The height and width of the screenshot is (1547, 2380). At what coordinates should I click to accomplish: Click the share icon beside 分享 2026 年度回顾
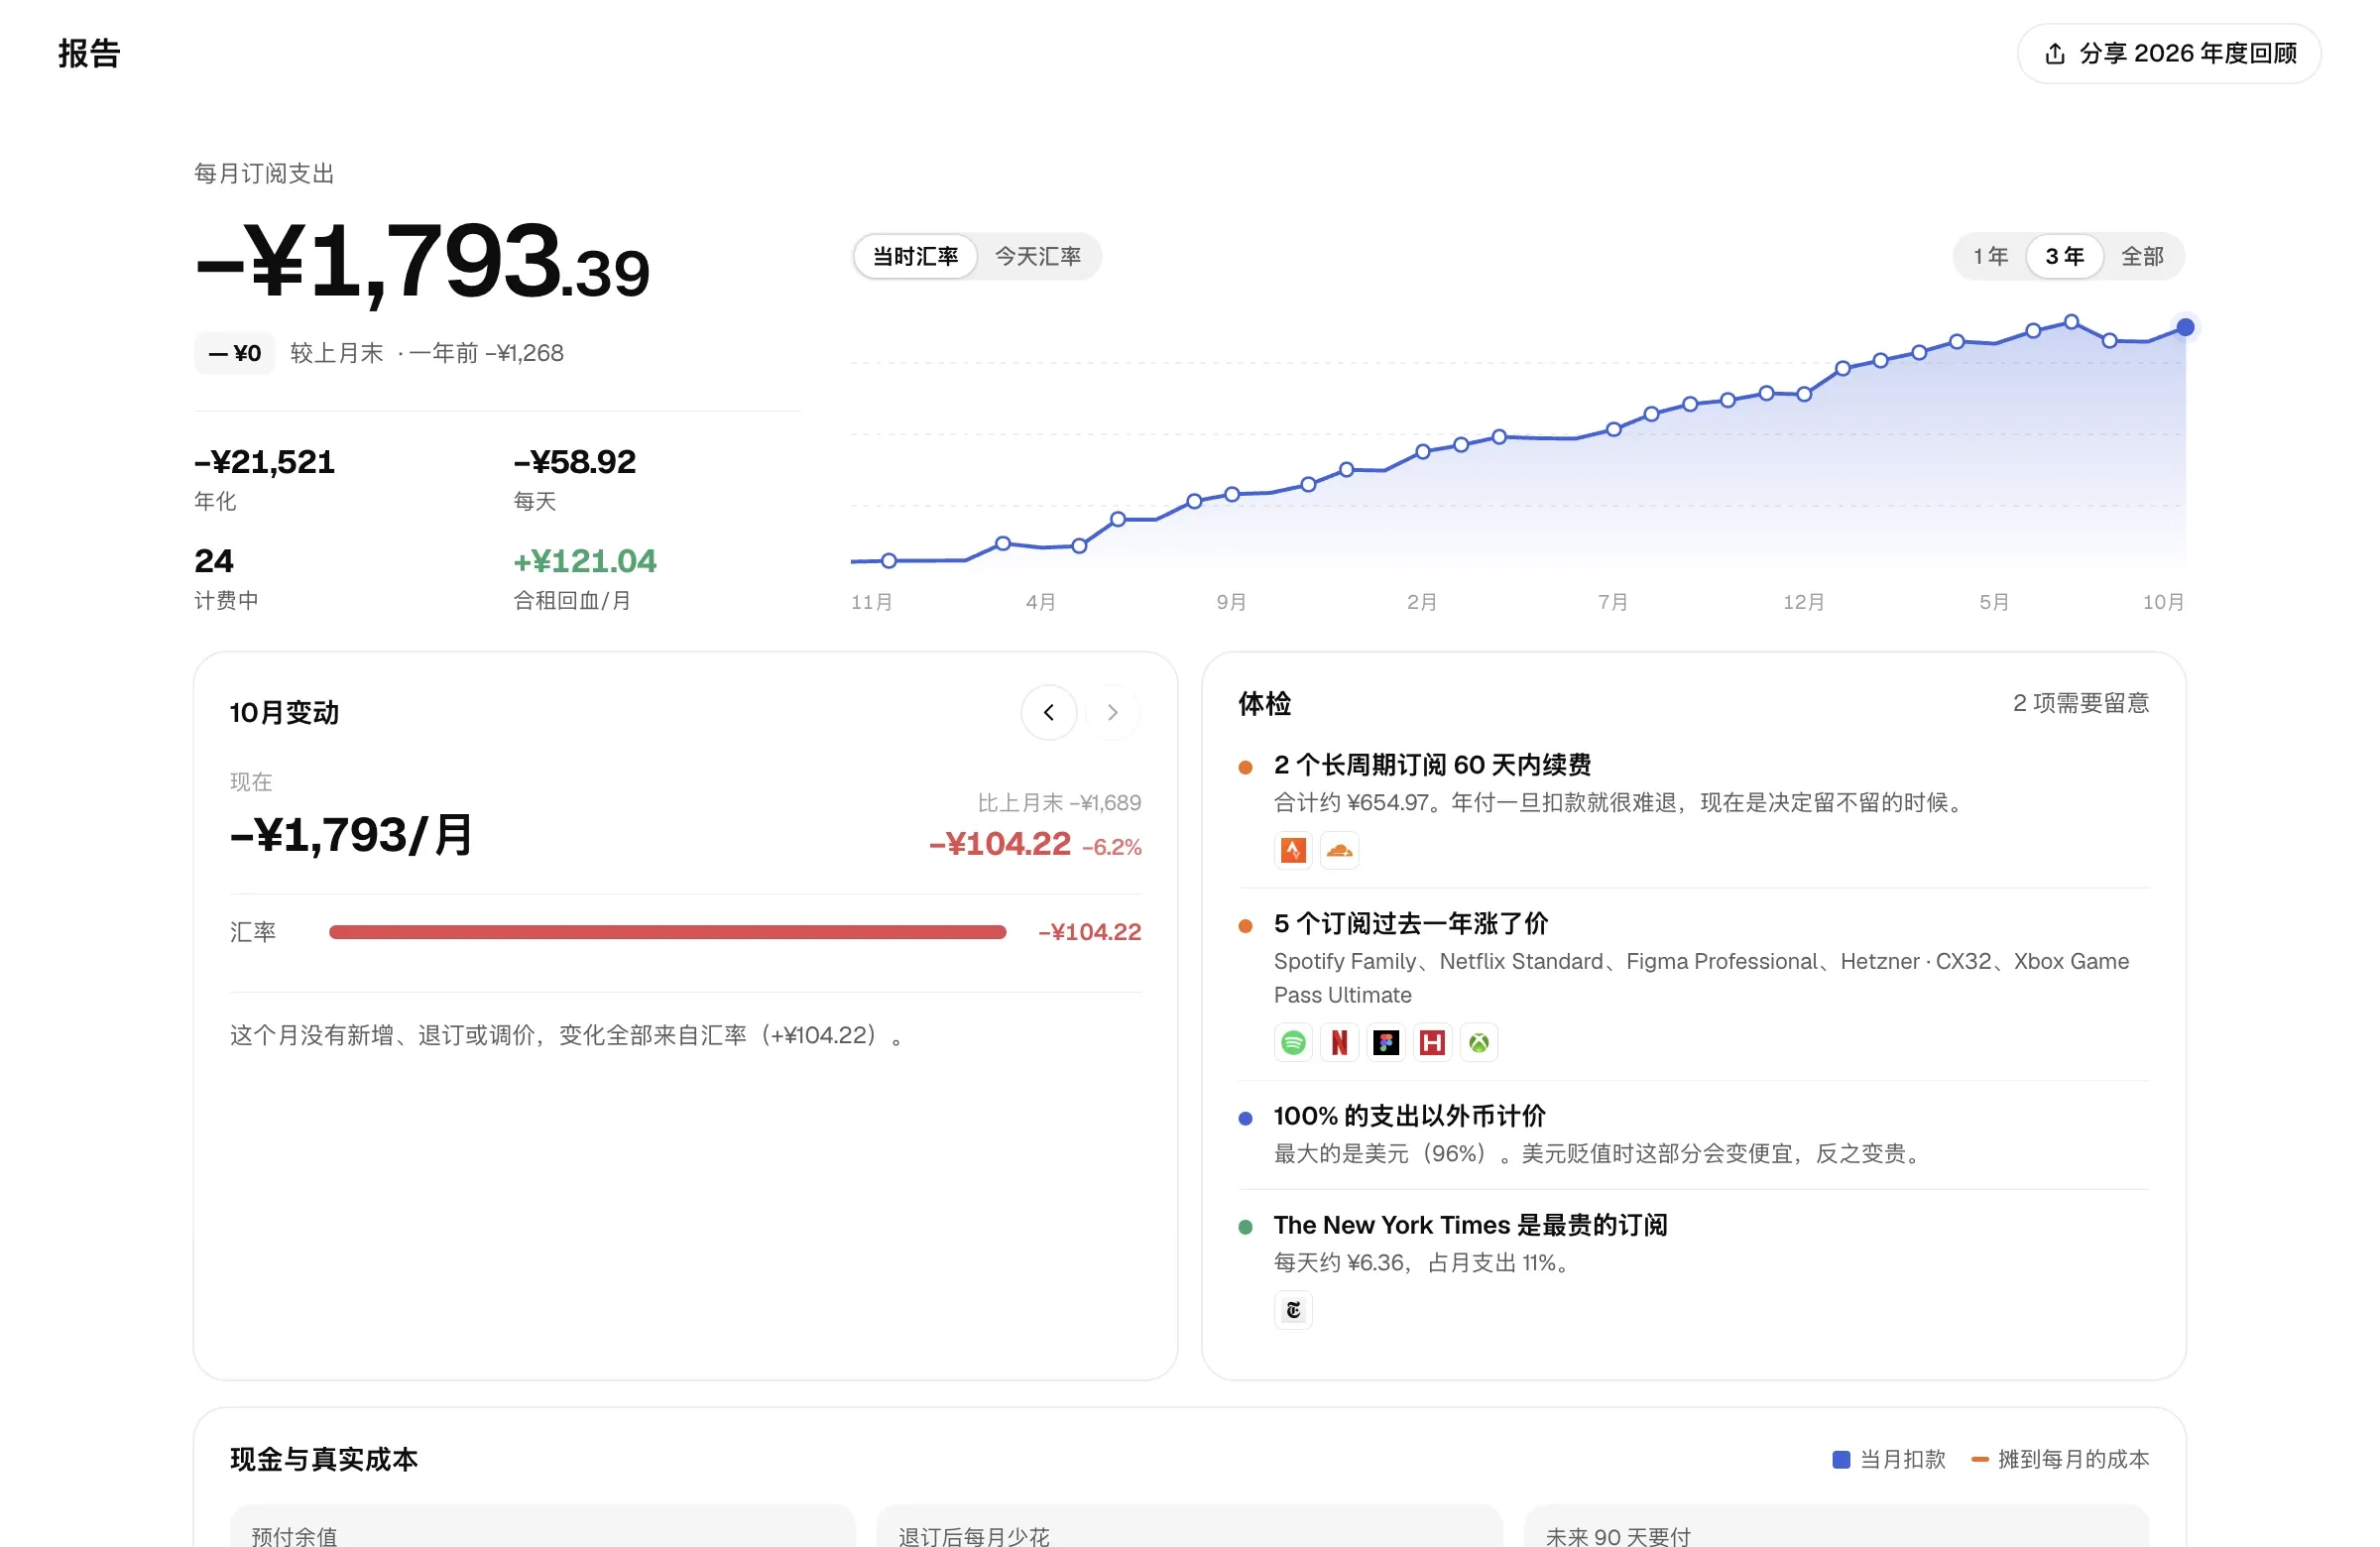click(x=2055, y=54)
